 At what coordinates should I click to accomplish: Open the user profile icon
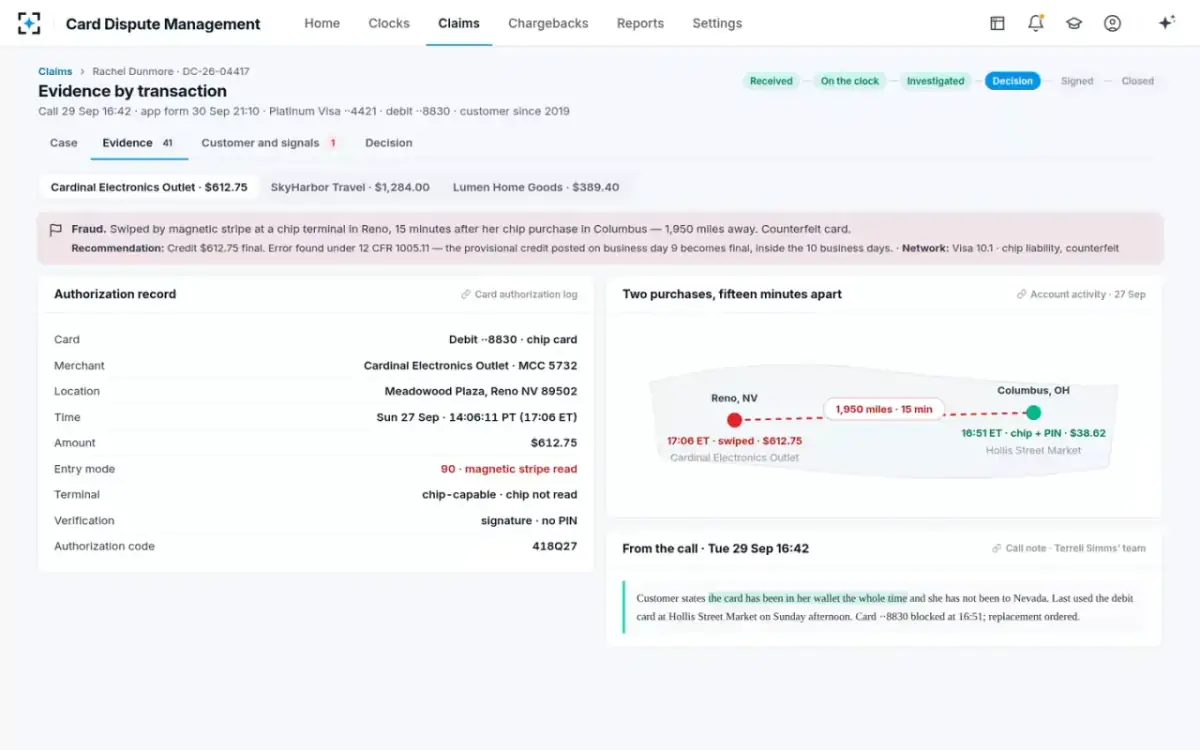tap(1112, 23)
